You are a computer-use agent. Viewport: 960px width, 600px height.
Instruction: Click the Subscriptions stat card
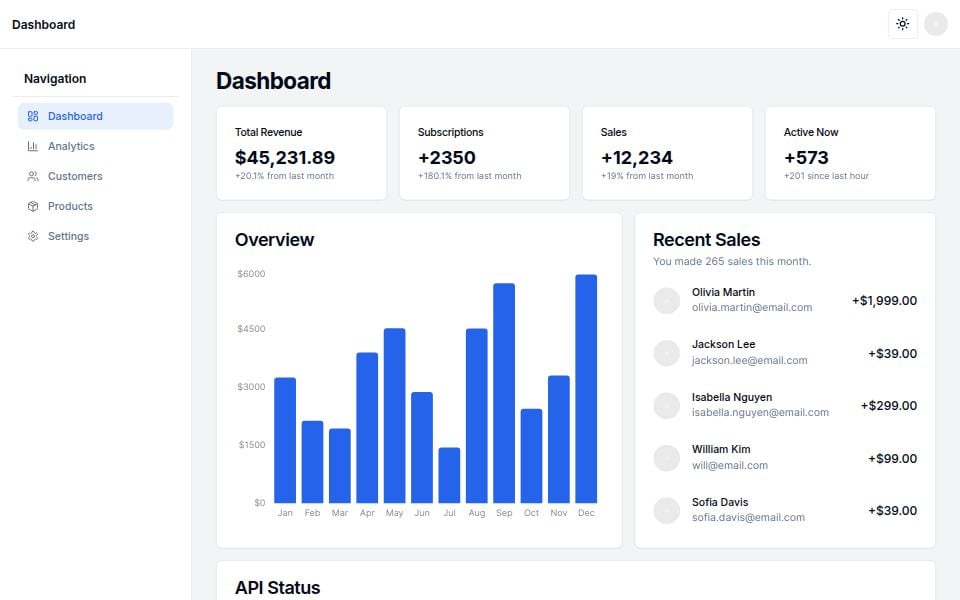484,152
